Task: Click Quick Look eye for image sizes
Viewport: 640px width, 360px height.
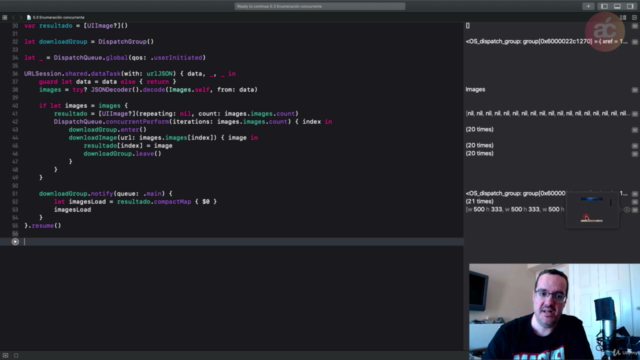Action: [627, 209]
